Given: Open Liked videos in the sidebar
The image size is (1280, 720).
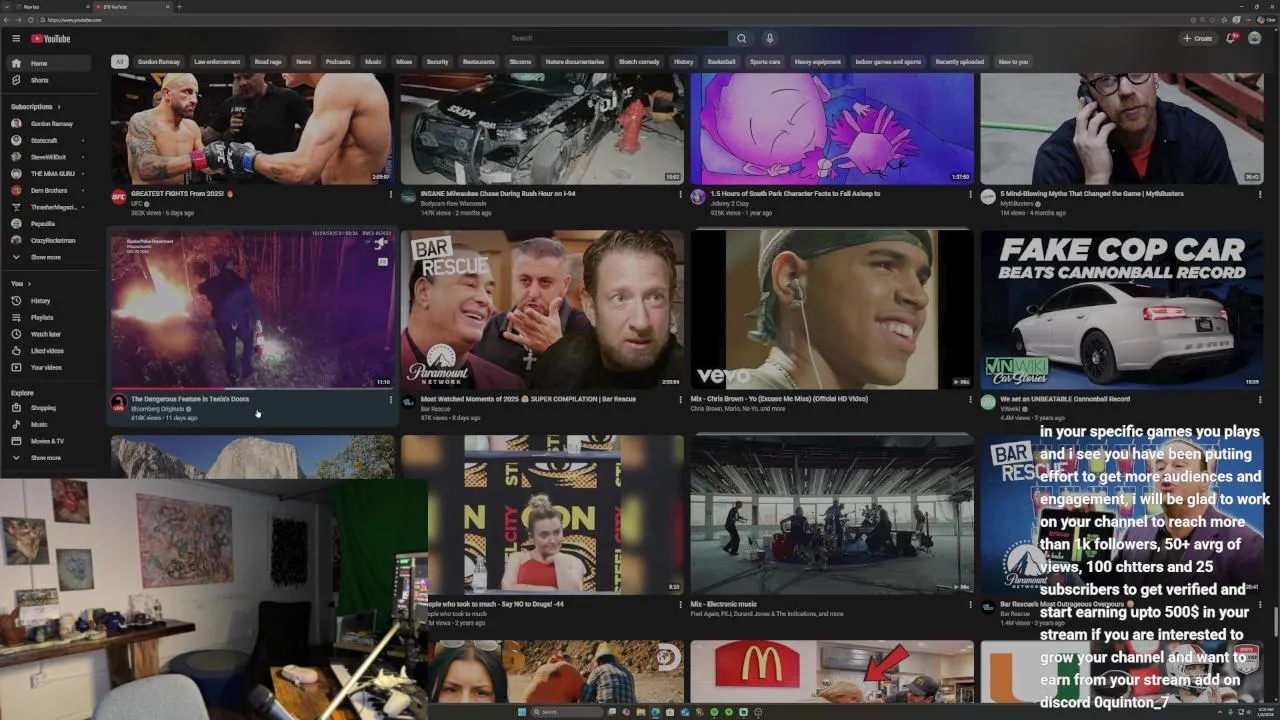Looking at the screenshot, I should [x=50, y=351].
